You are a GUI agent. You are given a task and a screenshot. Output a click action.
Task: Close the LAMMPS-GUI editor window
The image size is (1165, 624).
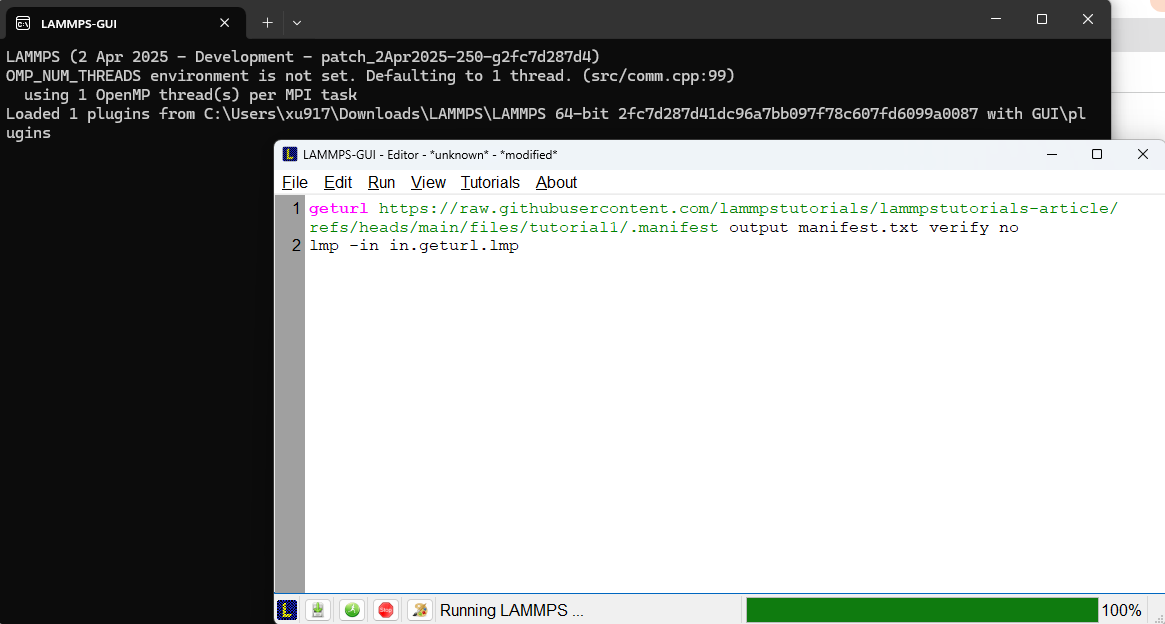click(x=1143, y=154)
